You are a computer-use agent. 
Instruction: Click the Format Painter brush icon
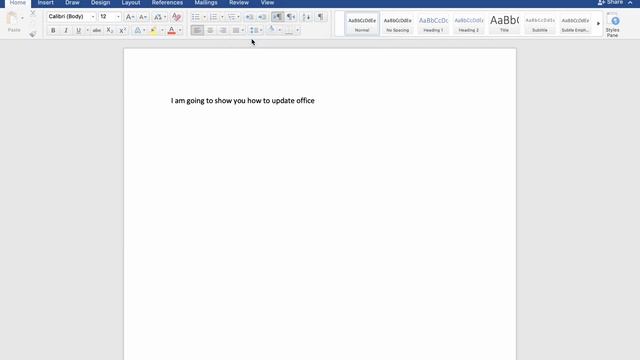[33, 34]
